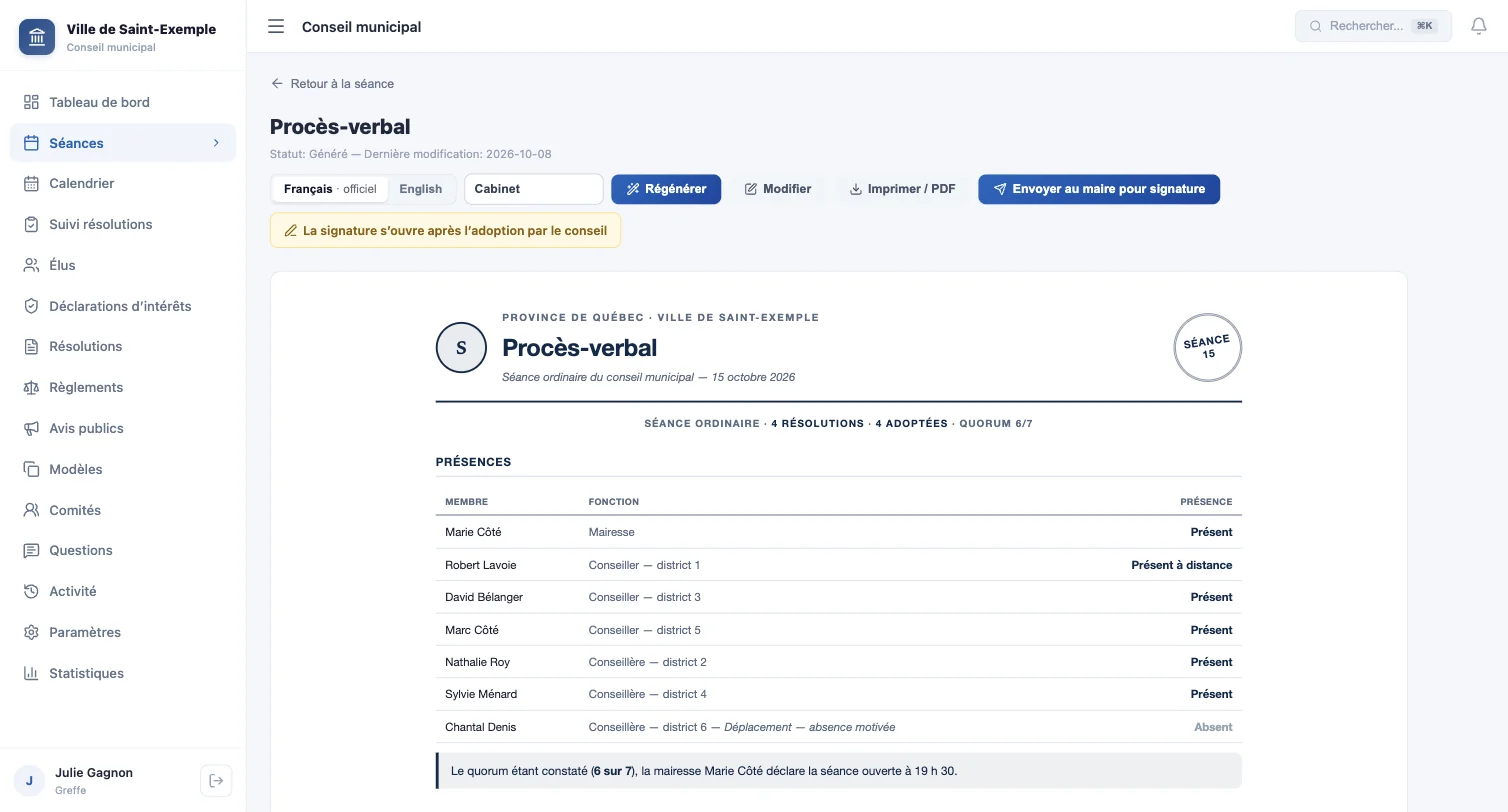
Task: Click the Avis publics megaphone icon
Action: (31, 428)
